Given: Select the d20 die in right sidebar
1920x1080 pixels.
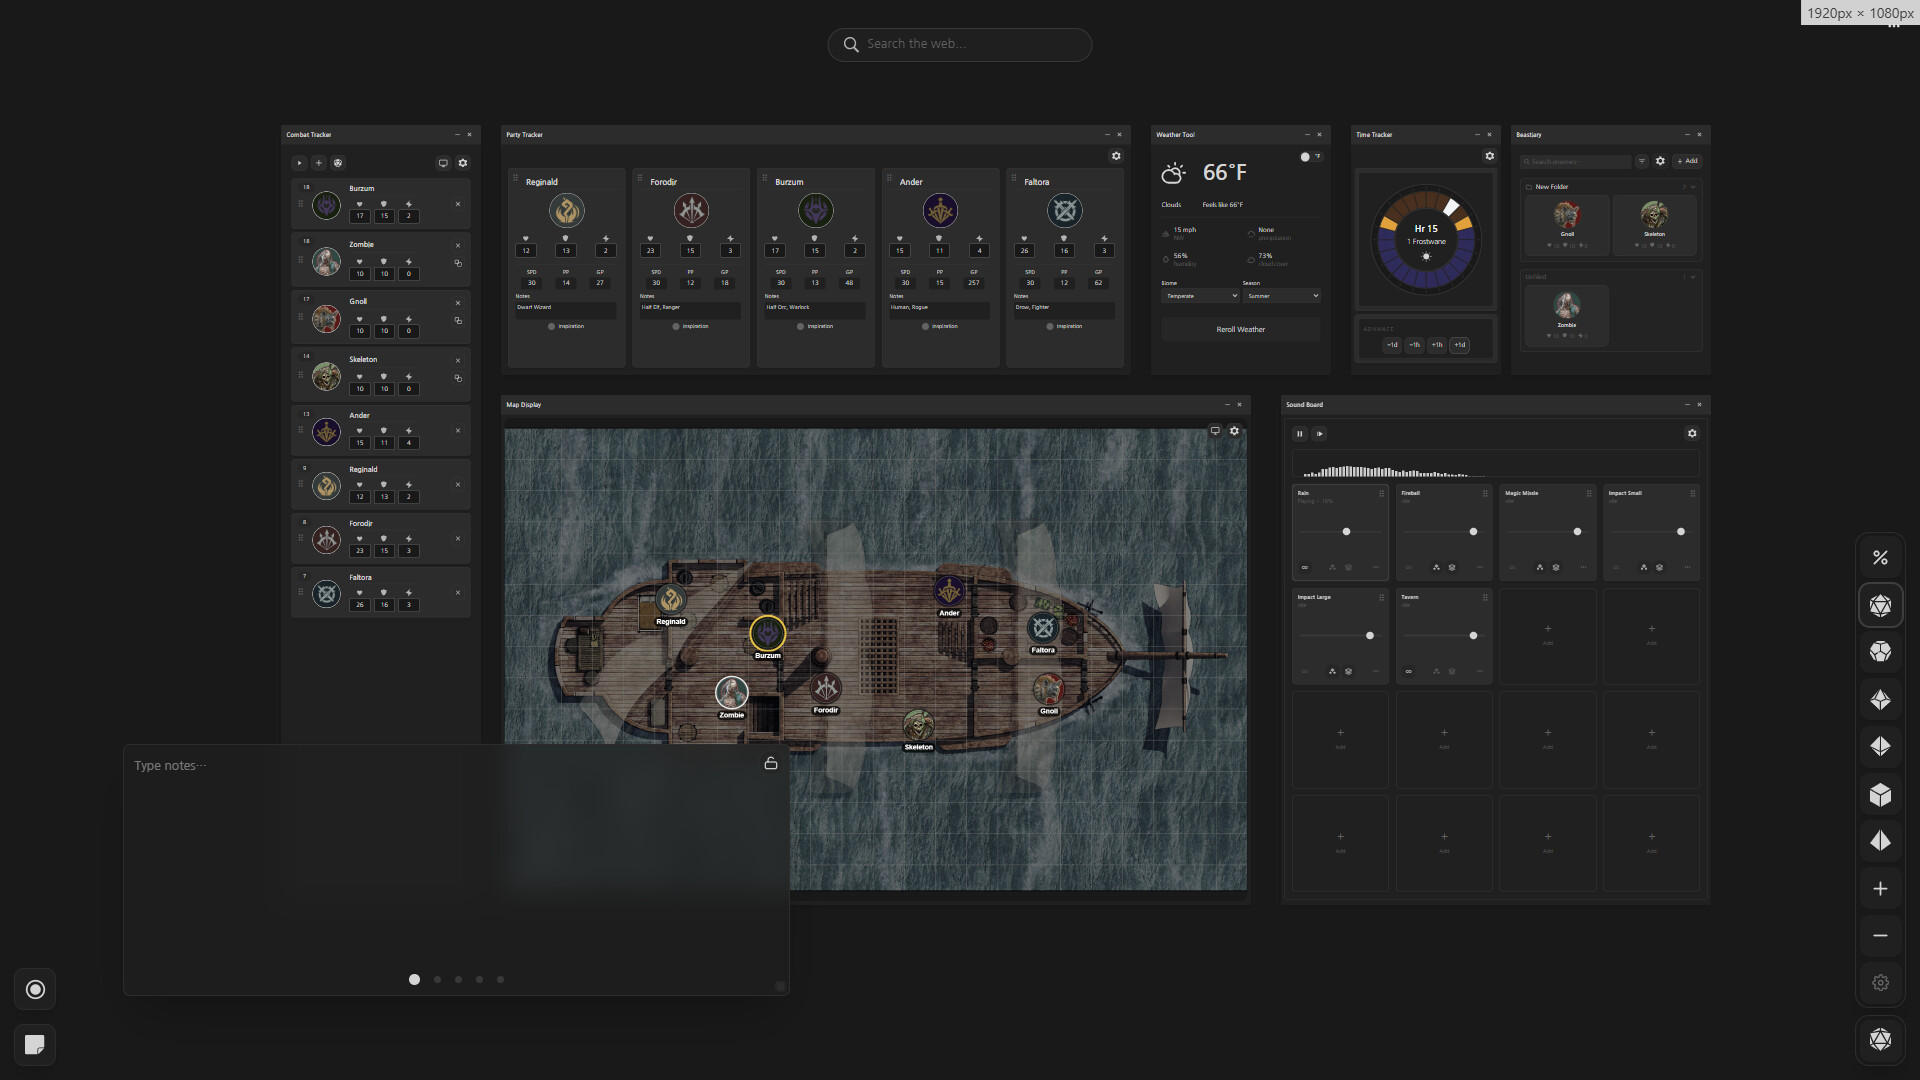Looking at the screenshot, I should click(1881, 605).
